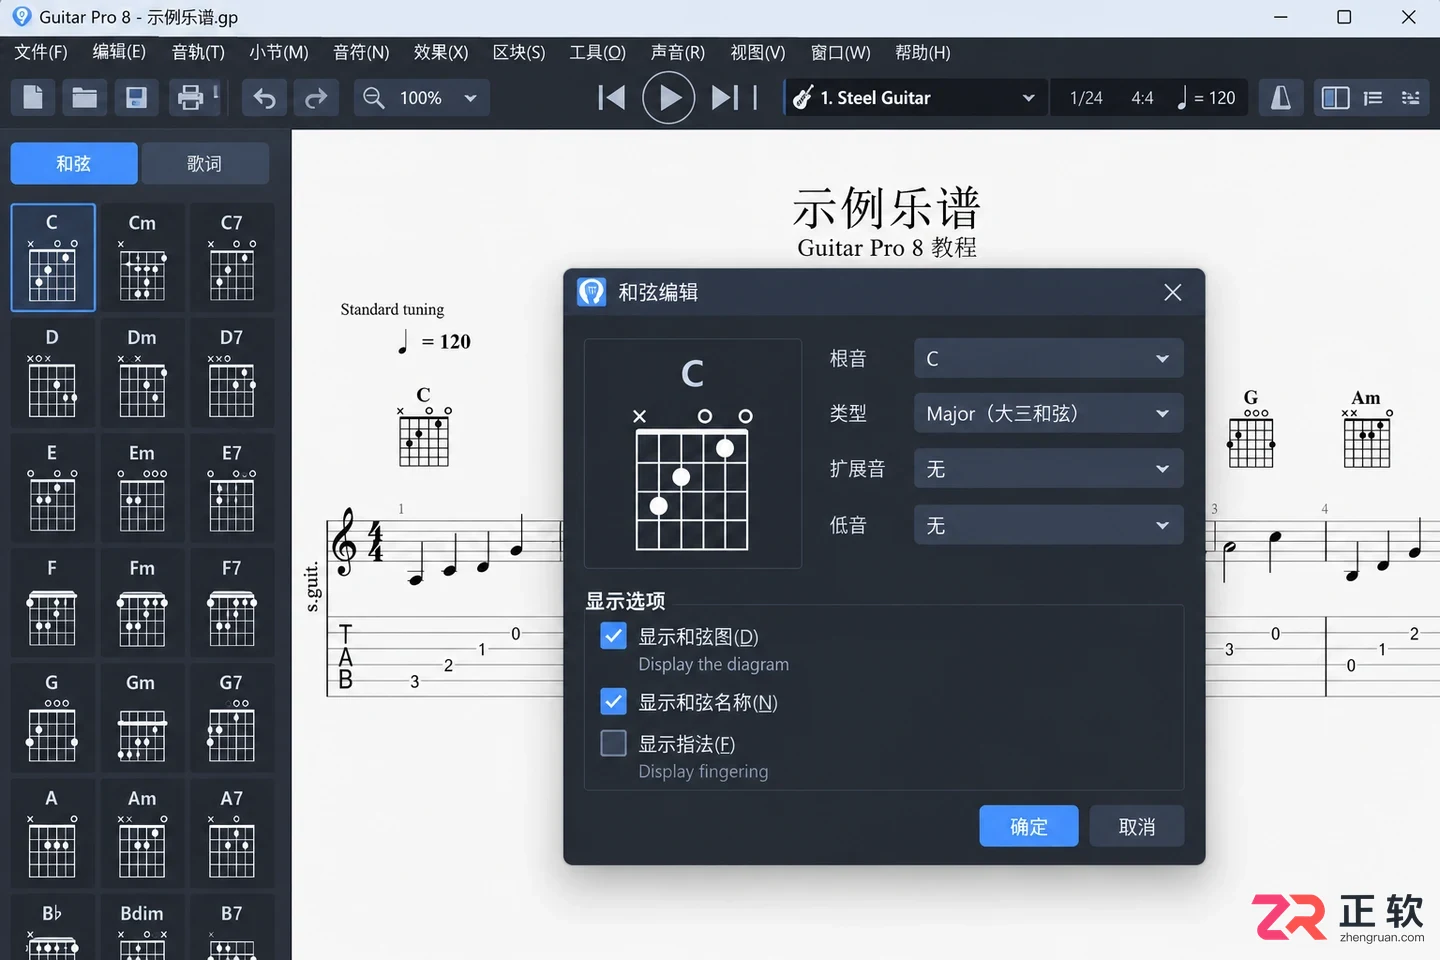This screenshot has height=960, width=1440.
Task: Open the 工具(O) menu
Action: [597, 52]
